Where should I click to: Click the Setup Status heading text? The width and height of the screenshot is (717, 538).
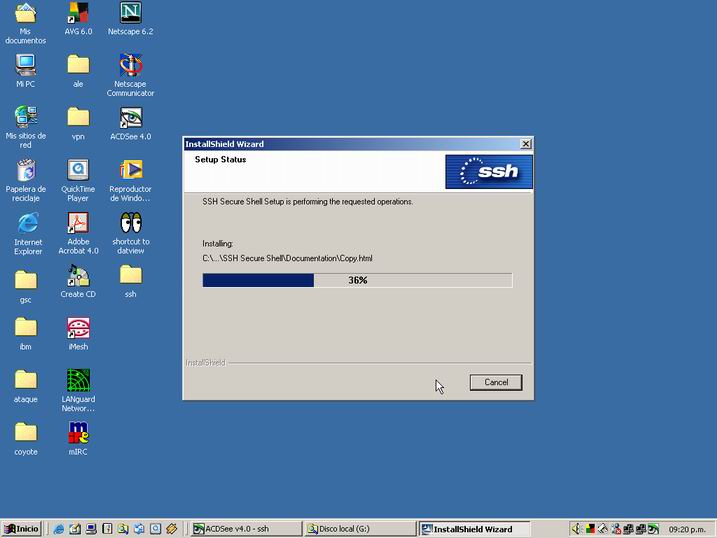(220, 160)
